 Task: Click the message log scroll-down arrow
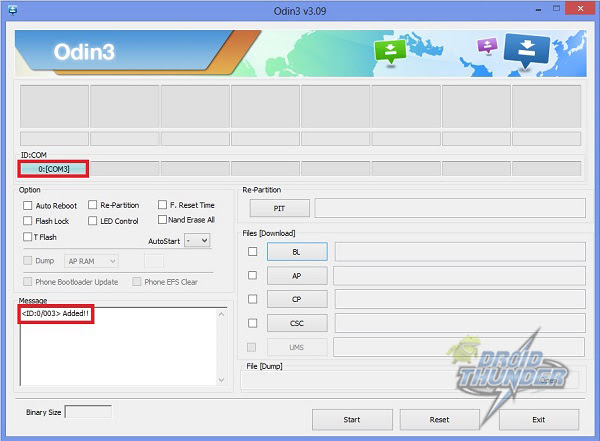click(x=221, y=380)
